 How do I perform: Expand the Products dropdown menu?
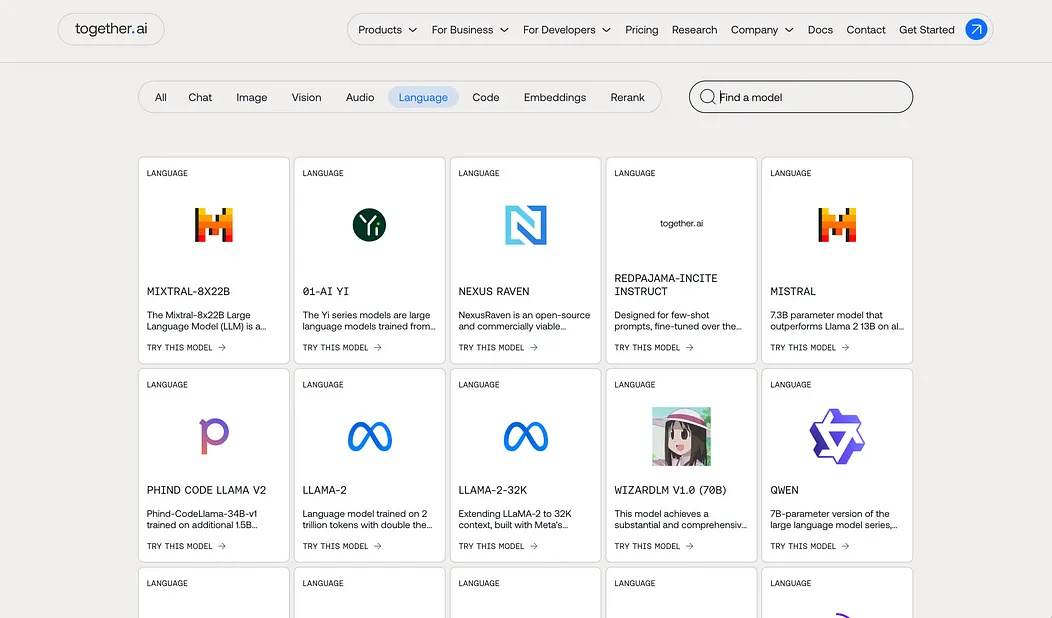(x=387, y=30)
